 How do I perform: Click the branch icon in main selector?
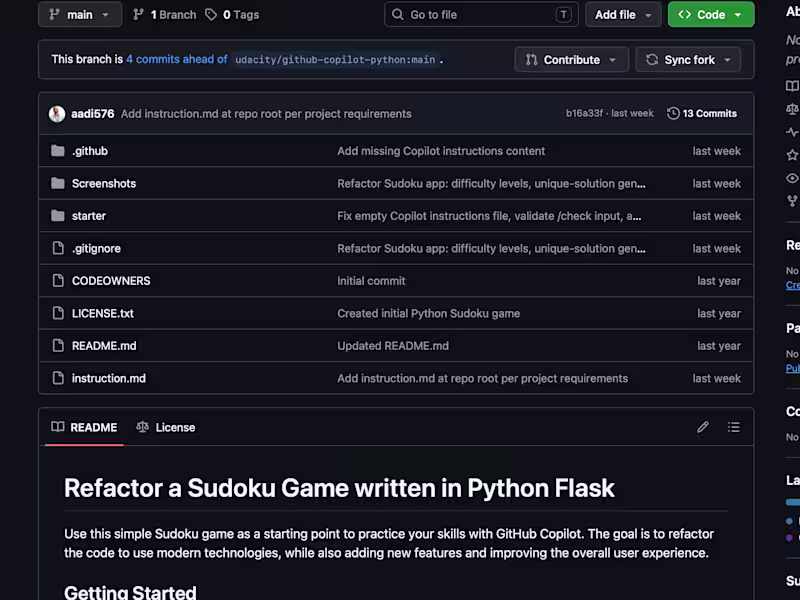pos(55,14)
